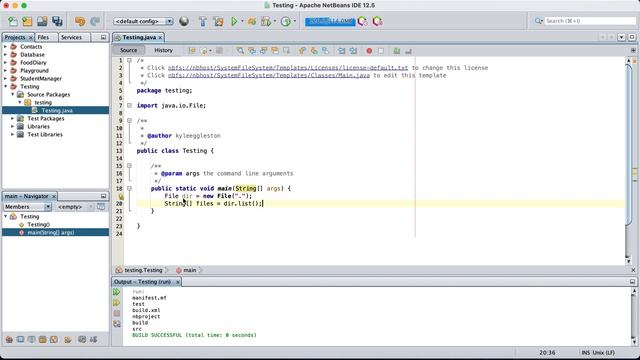This screenshot has width=640, height=360.
Task: Run the project with green play icon
Action: coord(234,21)
